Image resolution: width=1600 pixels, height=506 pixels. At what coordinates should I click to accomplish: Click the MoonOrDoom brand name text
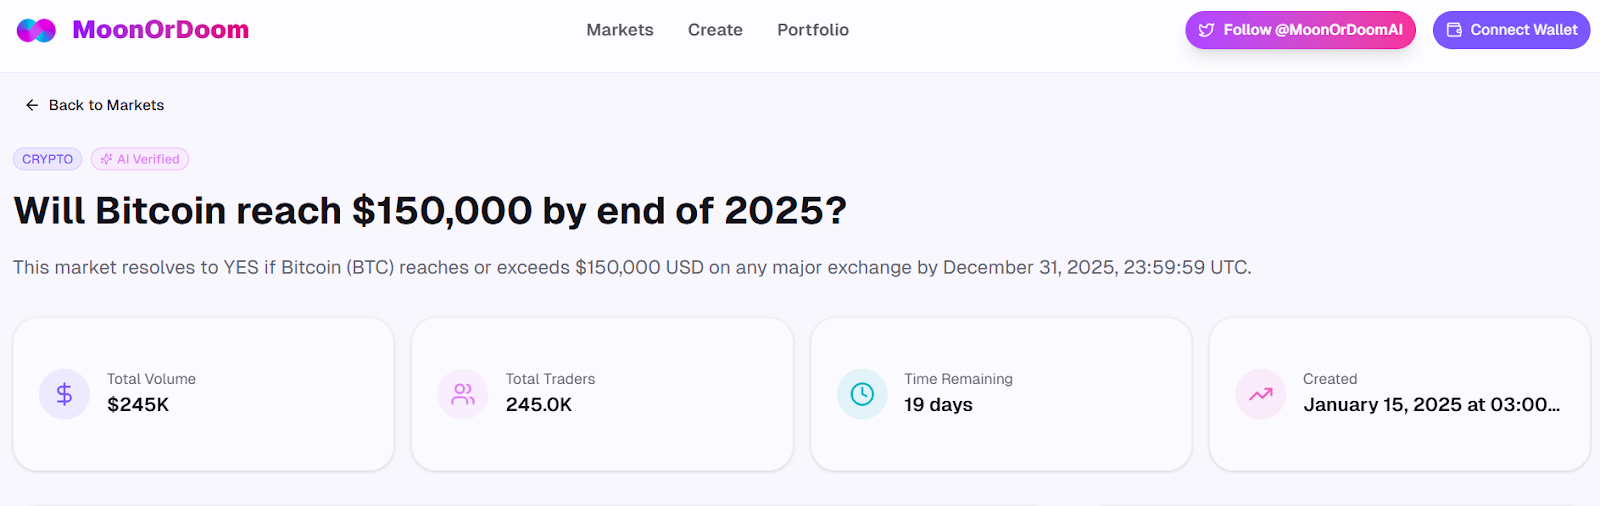pyautogui.click(x=161, y=30)
